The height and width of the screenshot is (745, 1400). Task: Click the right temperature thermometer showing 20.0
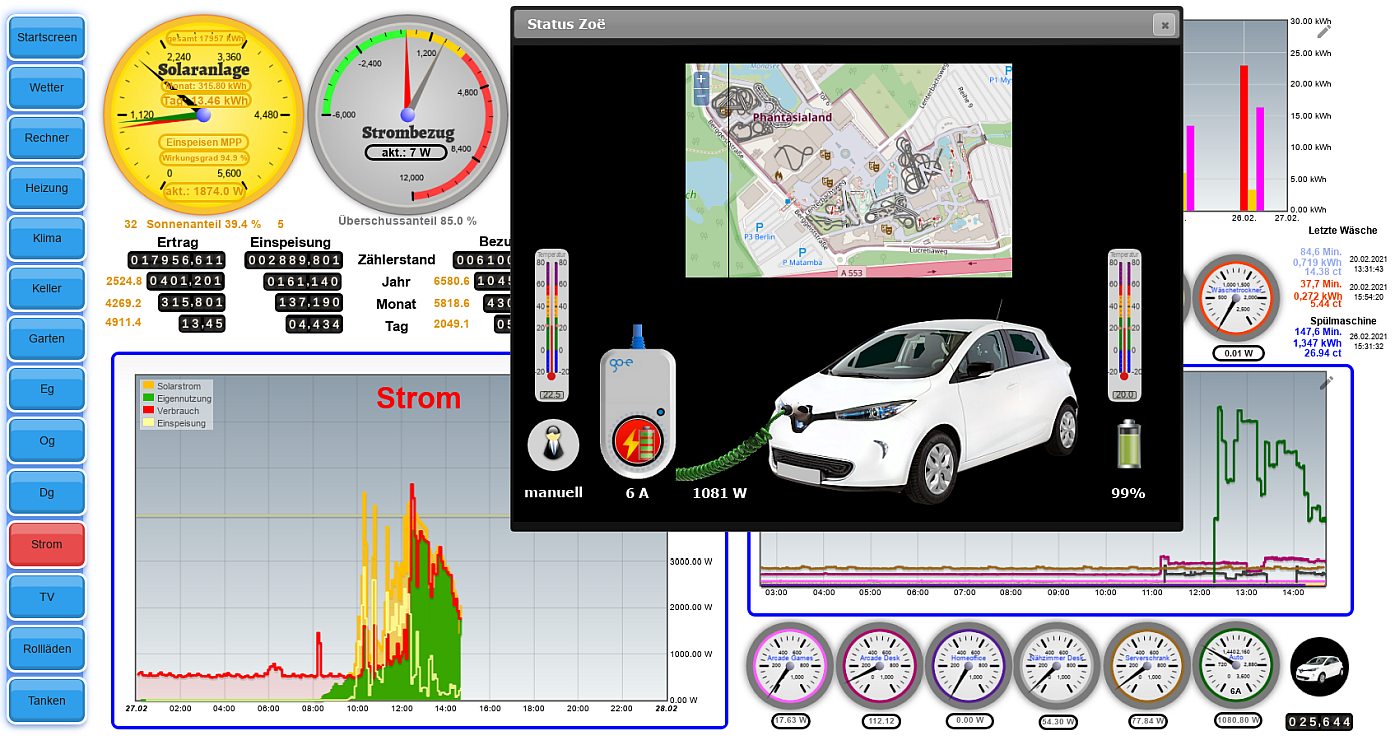pos(1124,324)
